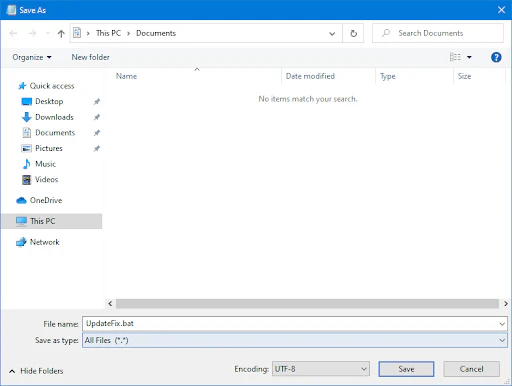Open recent locations dropdown arrow

point(48,33)
